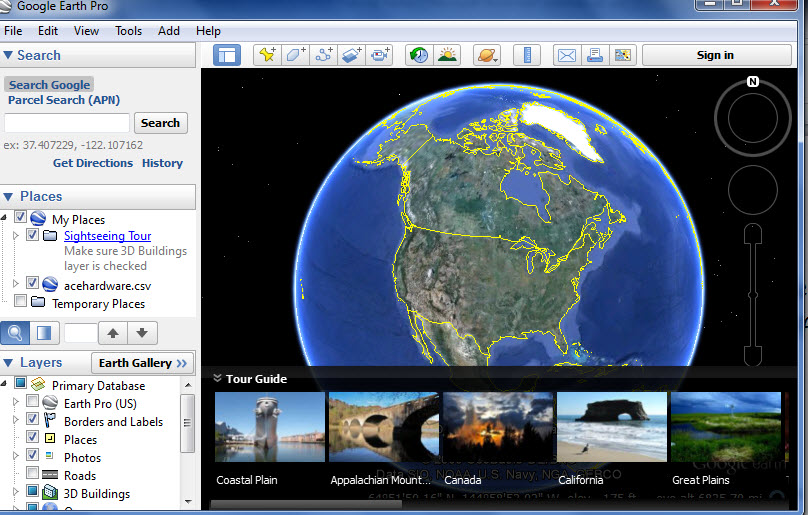Screen dimensions: 808x515
Task: Open the Add menu
Action: pos(169,31)
